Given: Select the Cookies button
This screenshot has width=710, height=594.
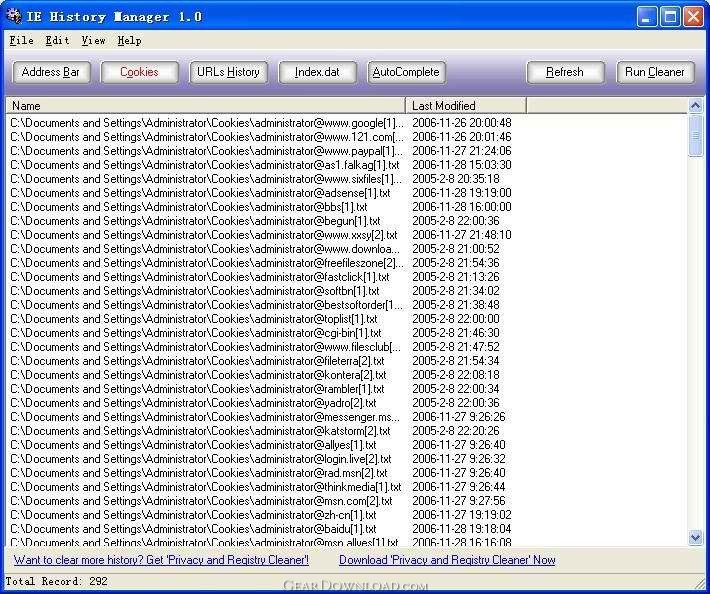Looking at the screenshot, I should [139, 72].
